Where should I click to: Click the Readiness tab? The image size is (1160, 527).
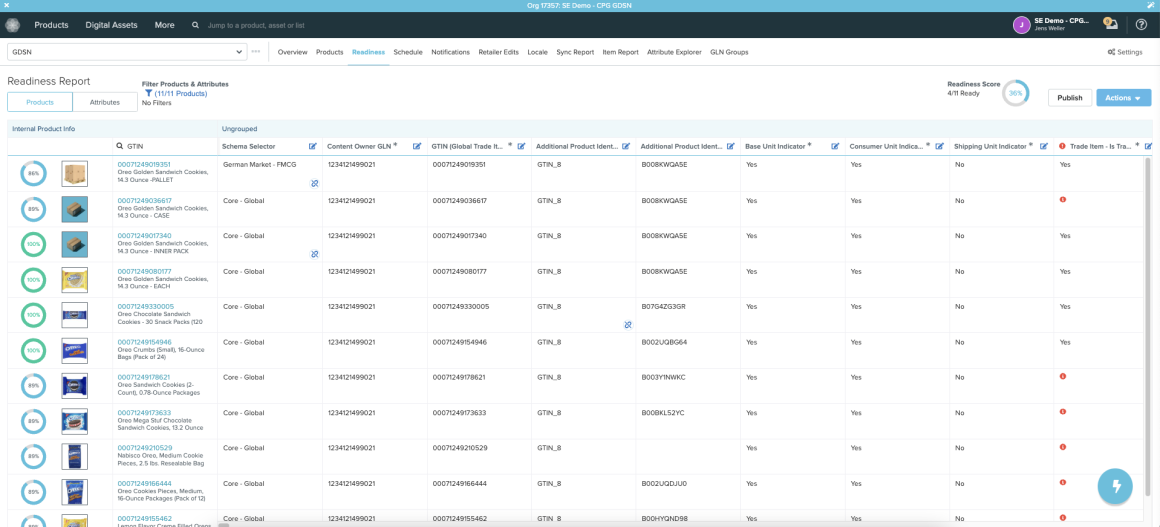coord(368,53)
